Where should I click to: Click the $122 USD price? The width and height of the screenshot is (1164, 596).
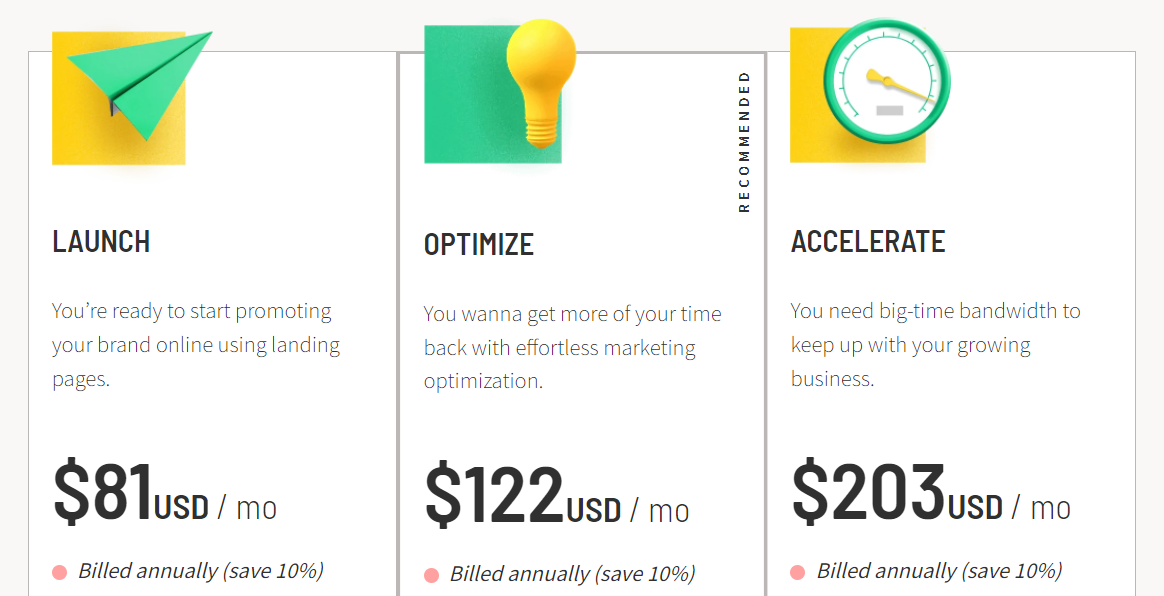(x=557, y=496)
